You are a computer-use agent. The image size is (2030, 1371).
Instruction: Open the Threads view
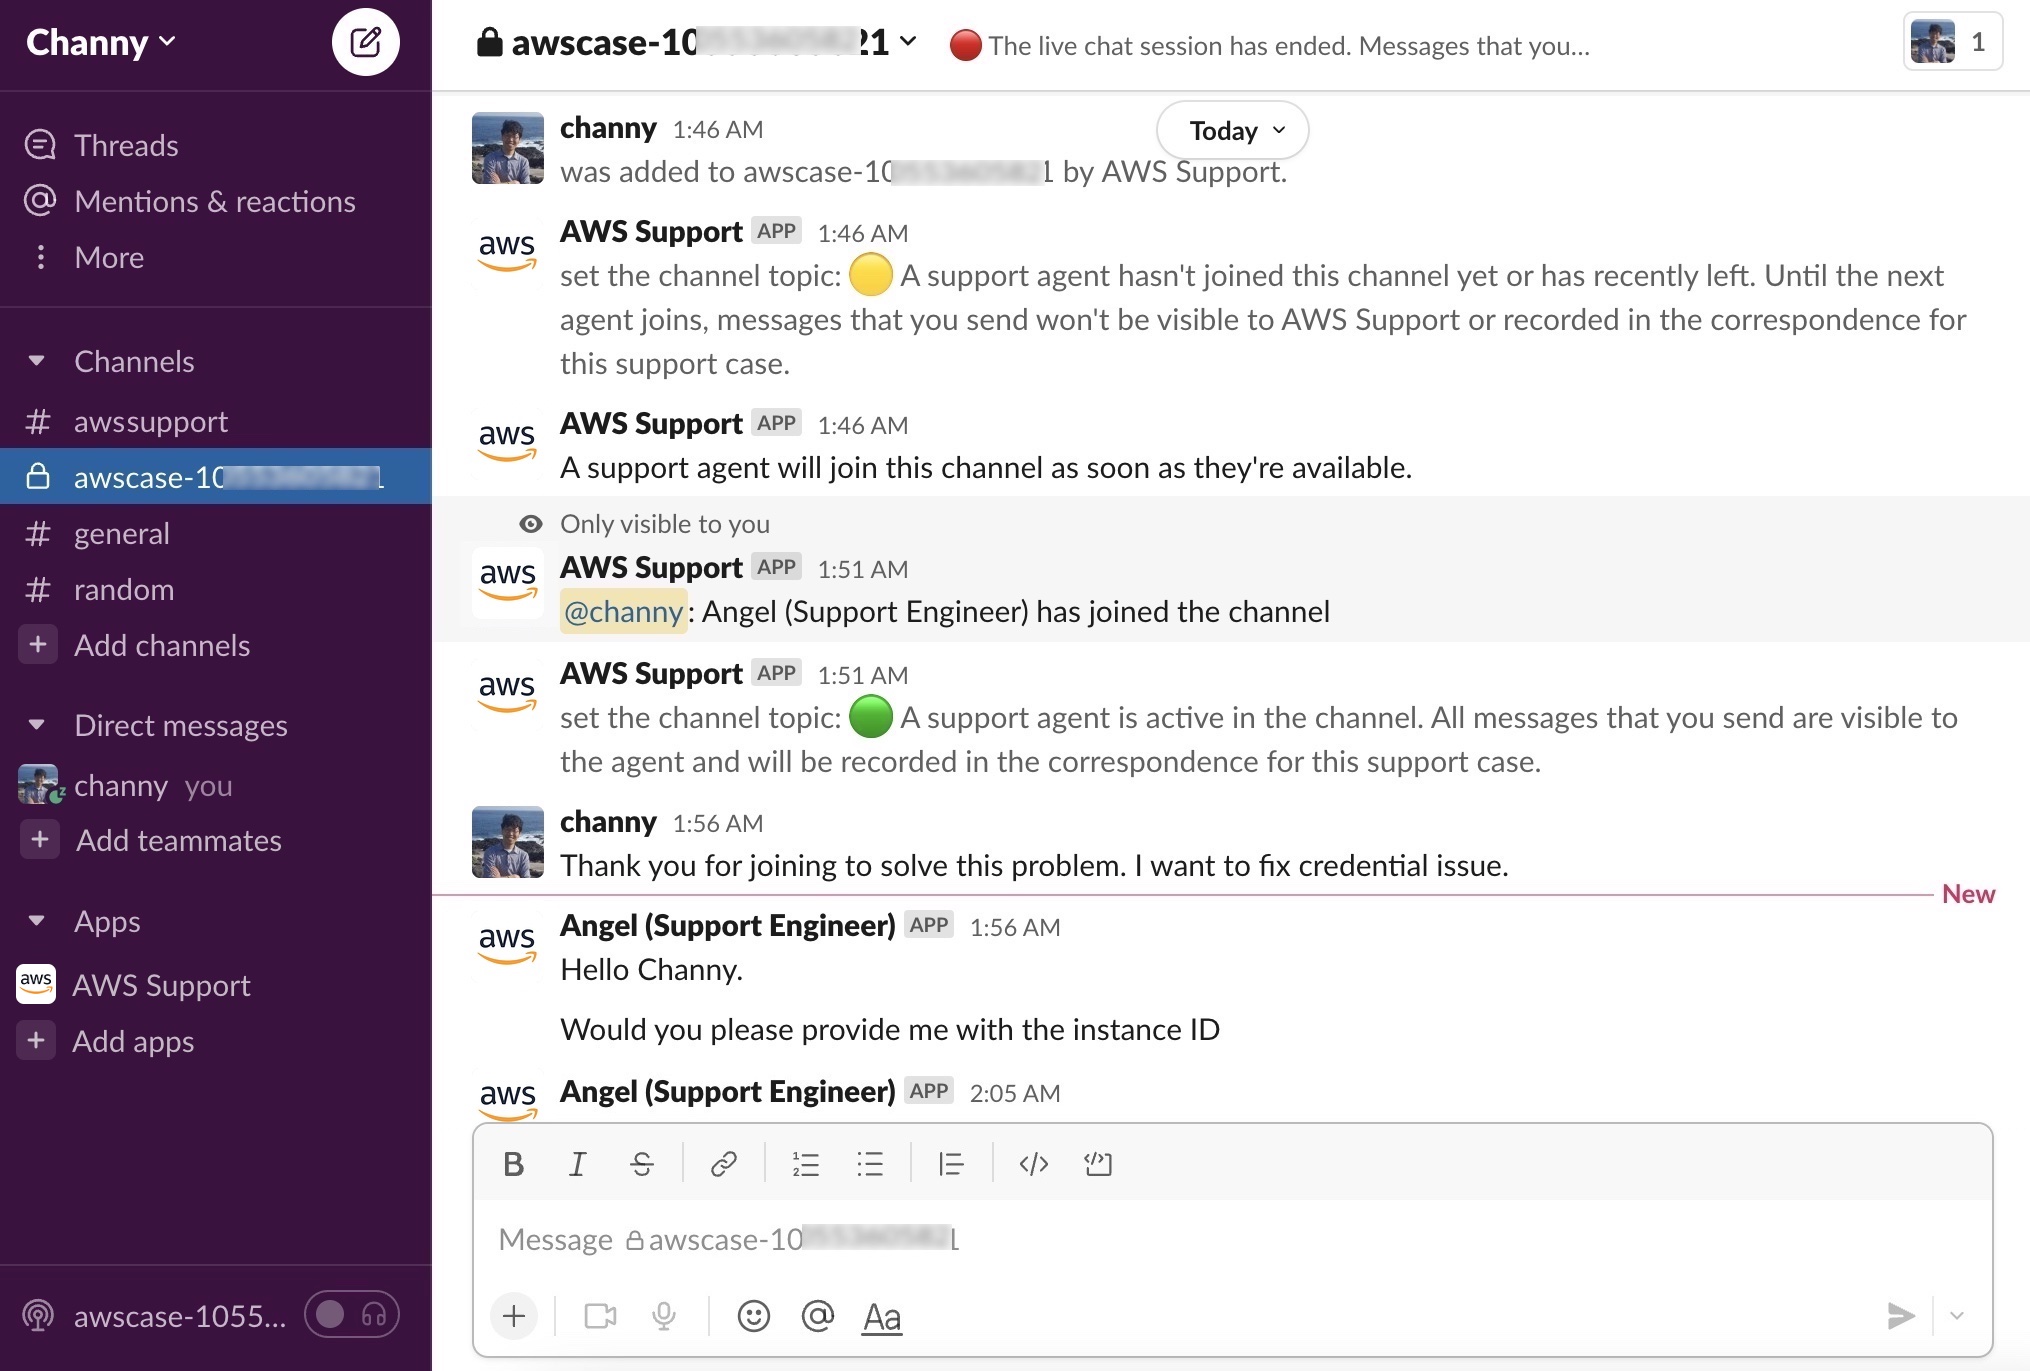pyautogui.click(x=126, y=145)
